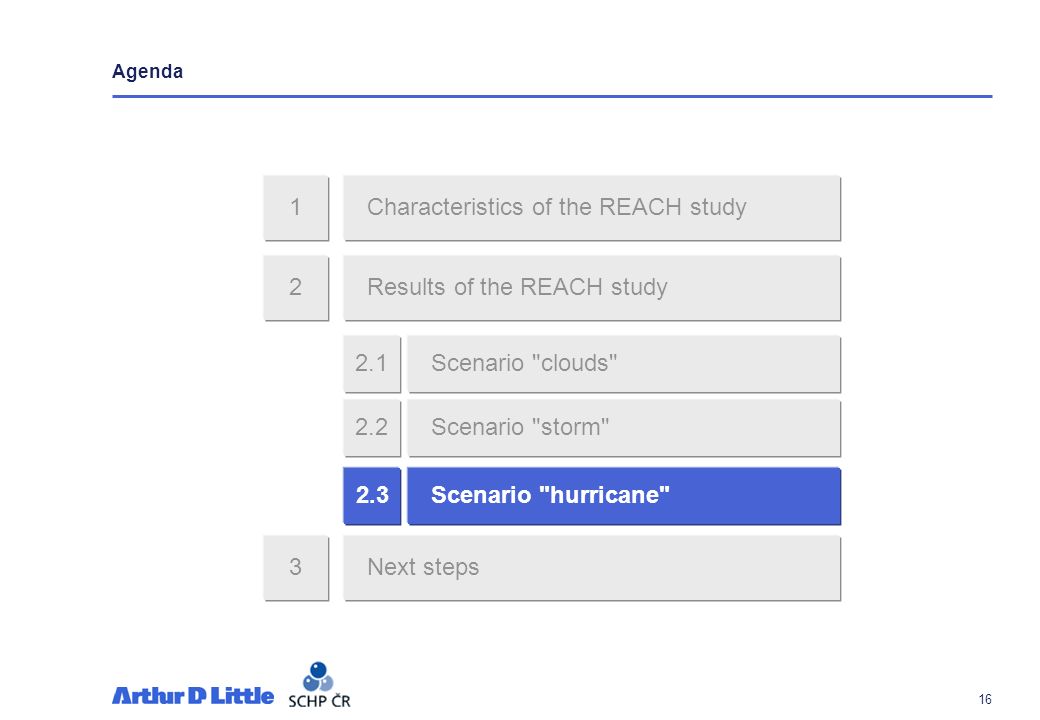This screenshot has width=1040, height=720.
Task: Click the highlighted 2.3 number box
Action: tap(372, 496)
